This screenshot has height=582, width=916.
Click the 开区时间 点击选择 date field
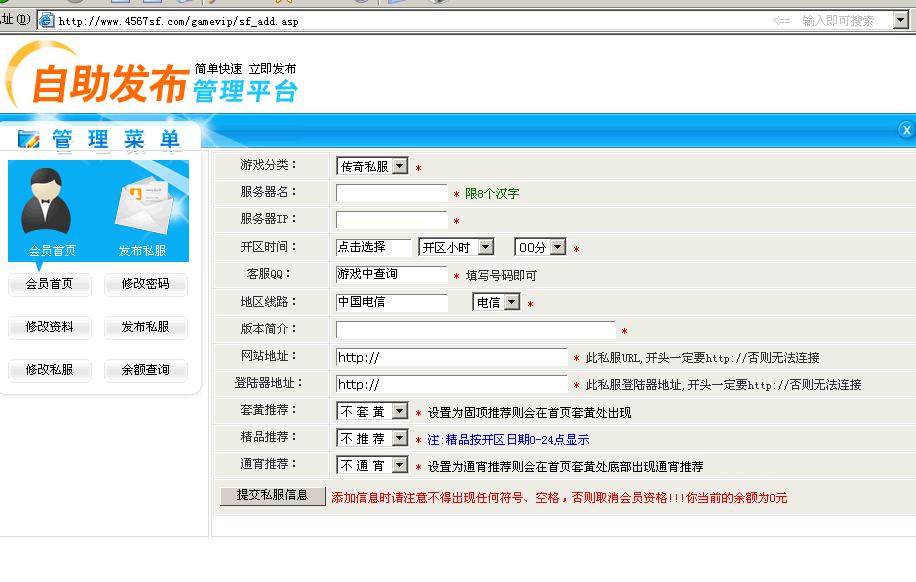click(373, 247)
